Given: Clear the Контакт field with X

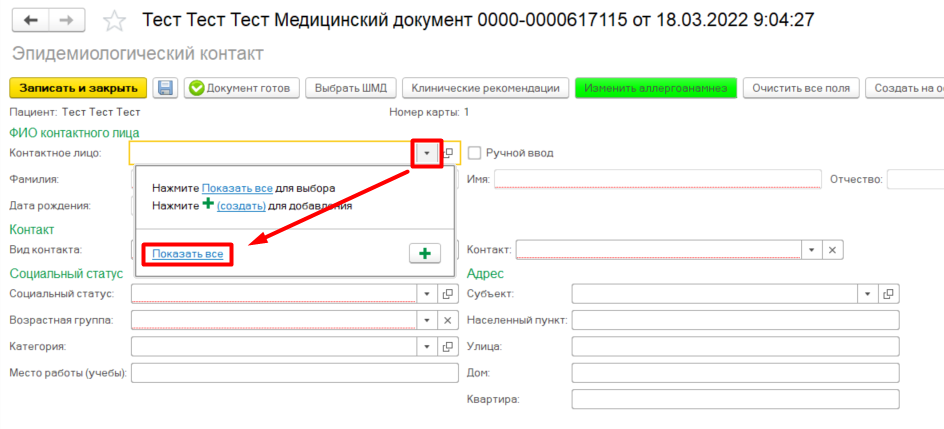Looking at the screenshot, I should [x=835, y=250].
